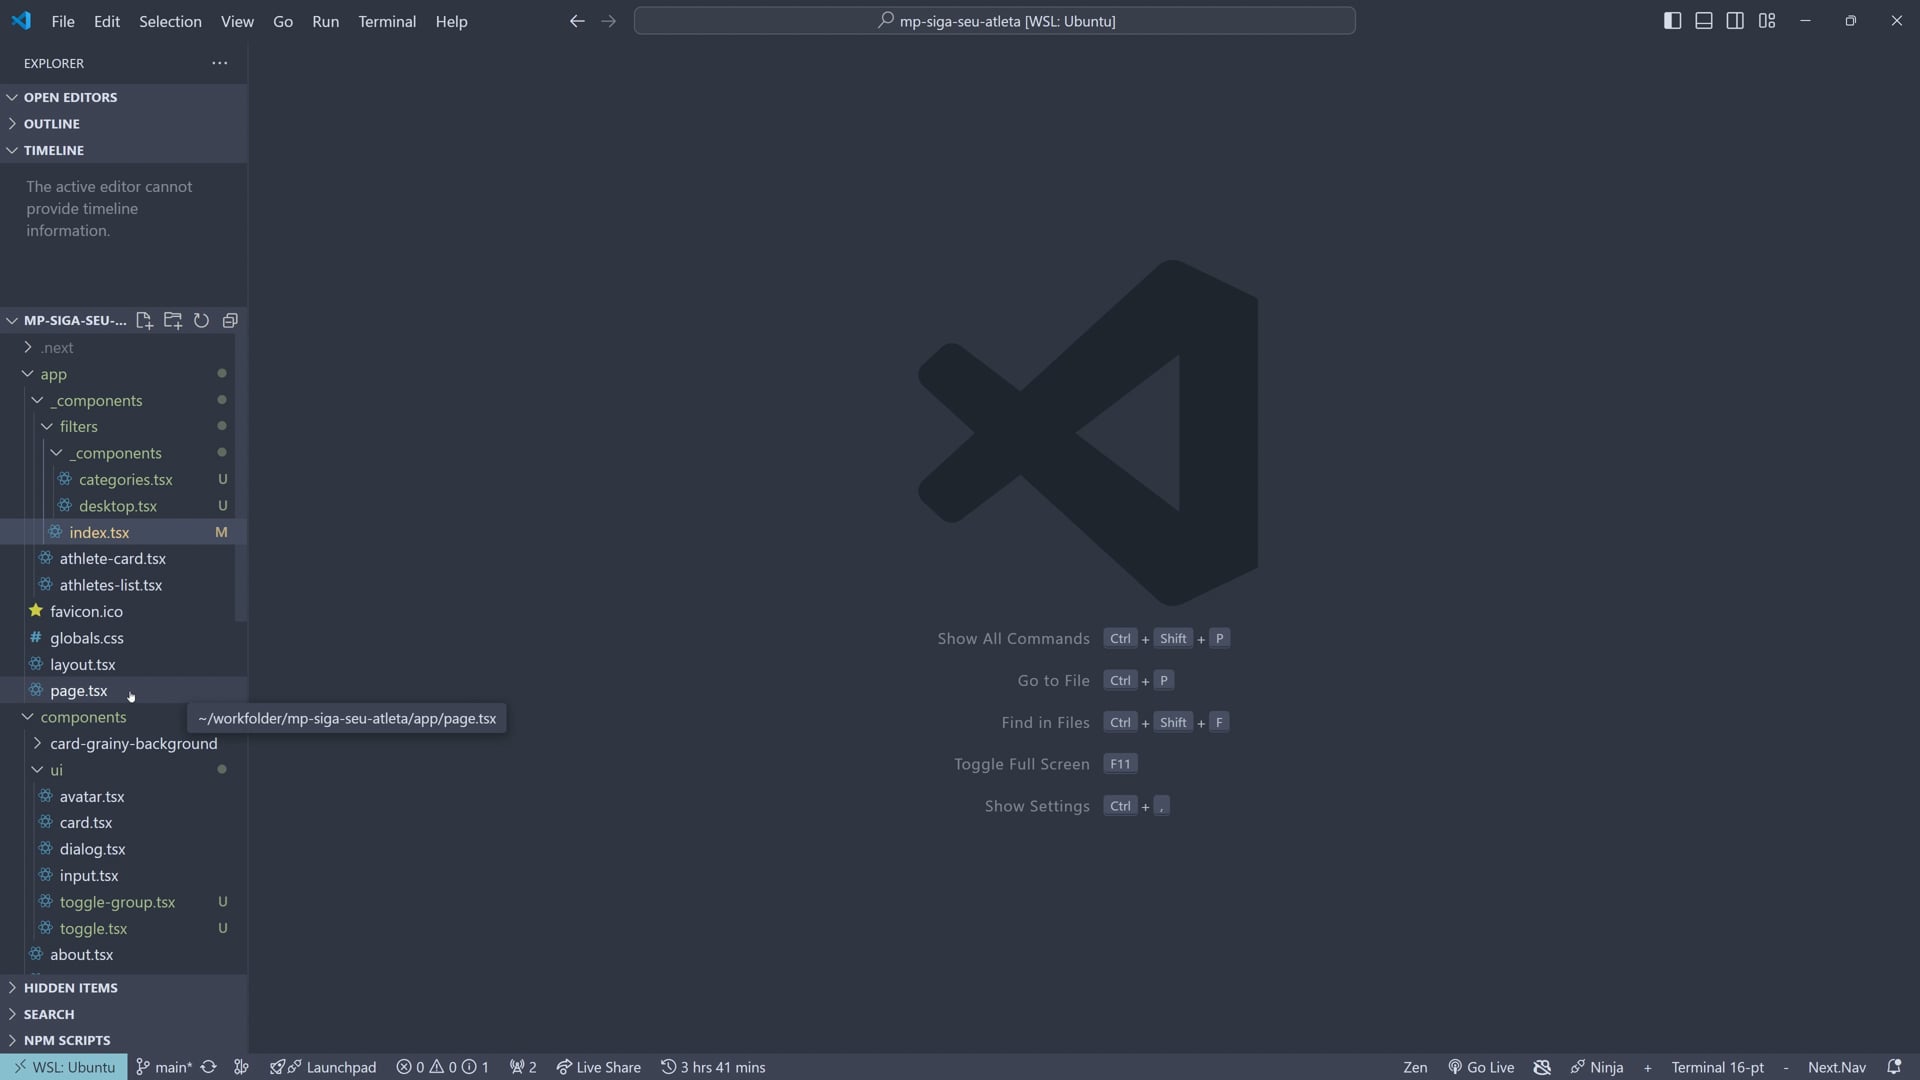Open globals.css file
1920x1080 pixels.
coord(124,638)
